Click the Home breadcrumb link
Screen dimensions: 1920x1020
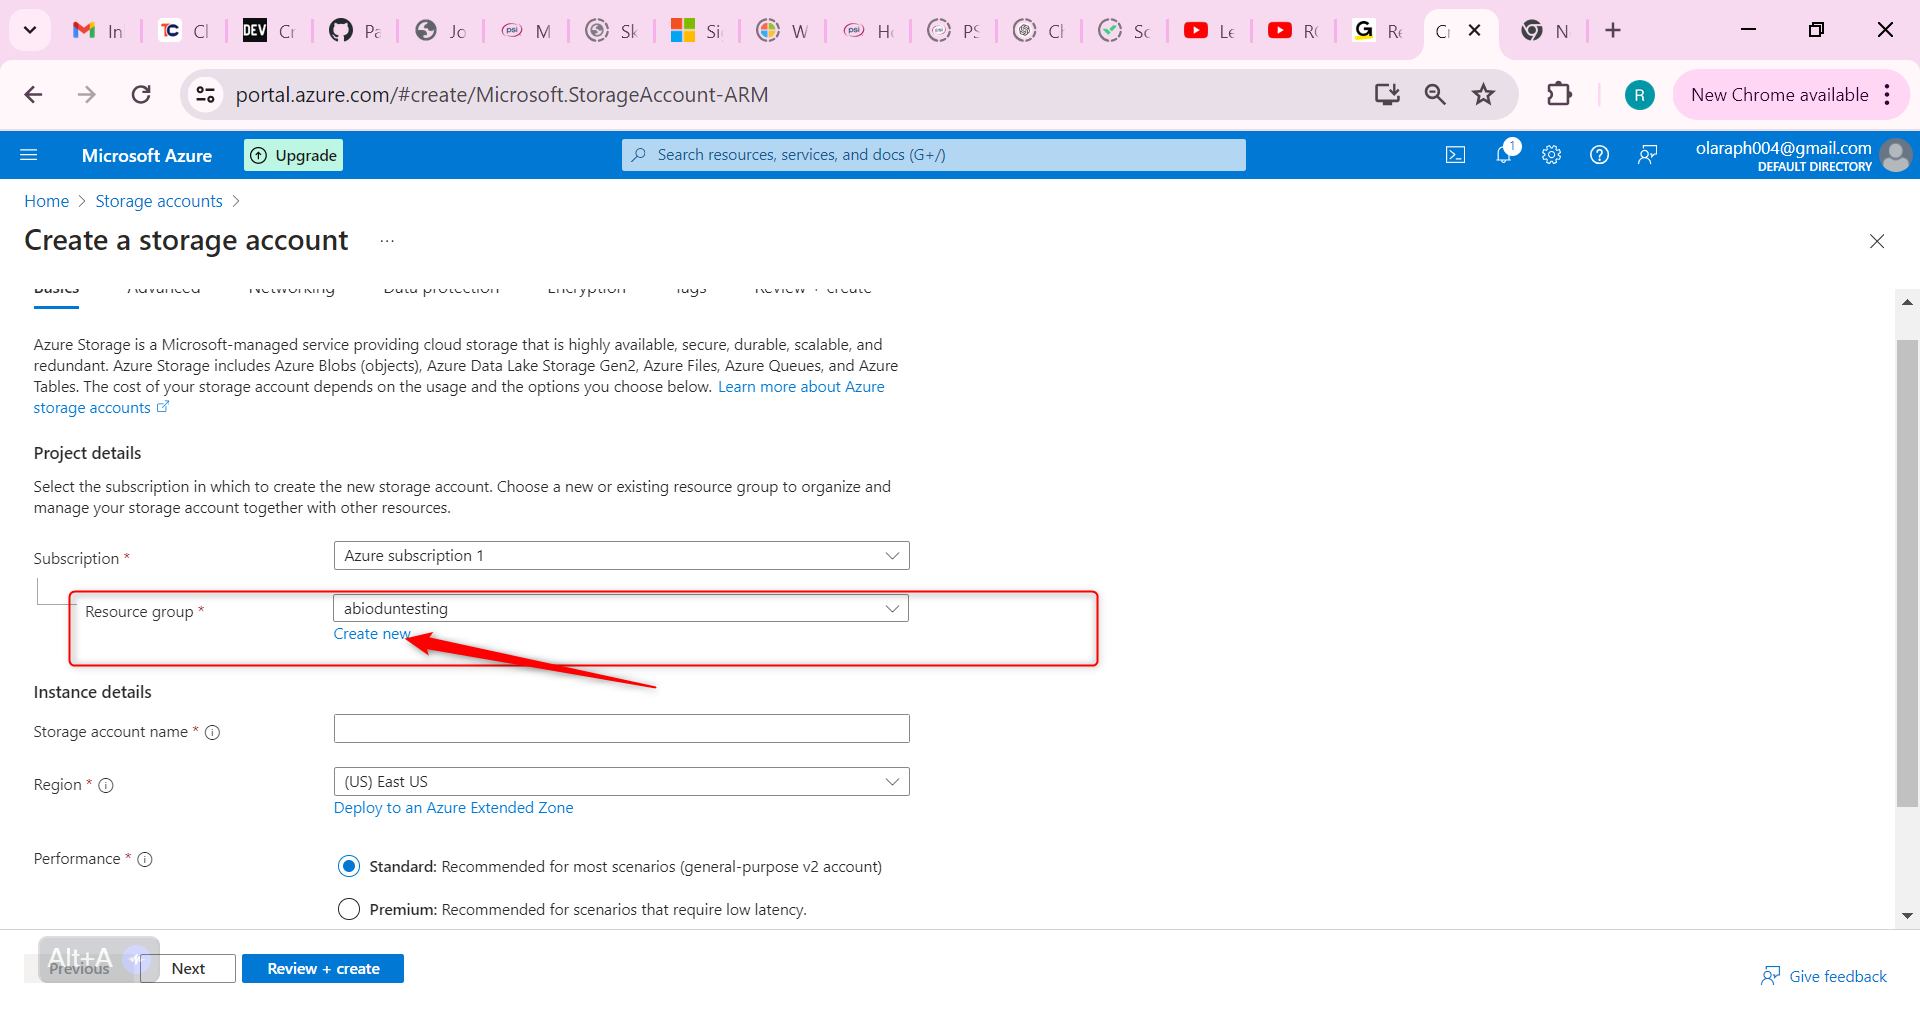(47, 201)
